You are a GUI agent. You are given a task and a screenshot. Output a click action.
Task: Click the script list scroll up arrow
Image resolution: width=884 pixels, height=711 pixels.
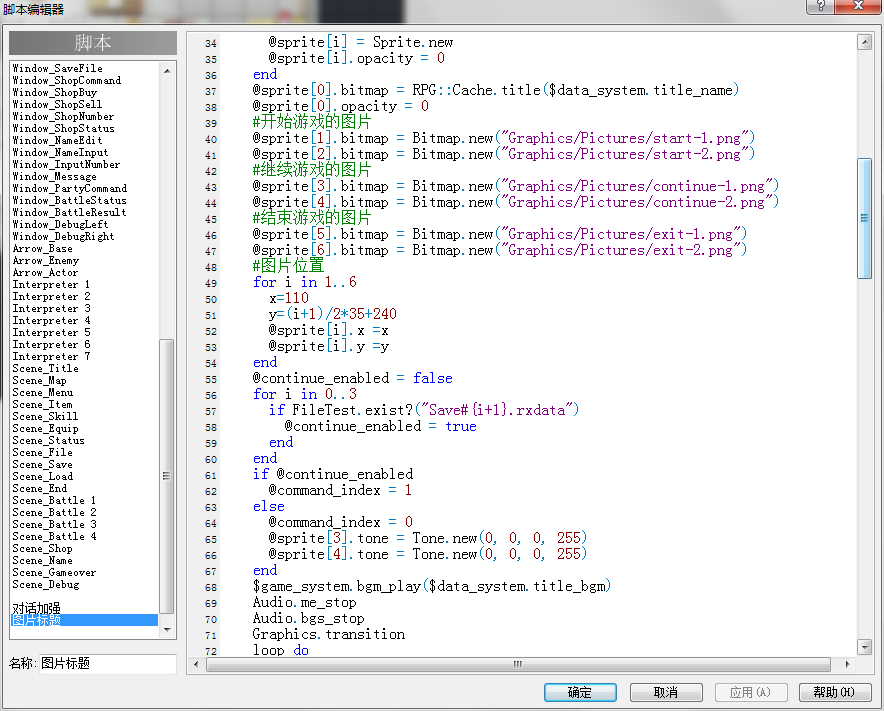point(167,70)
